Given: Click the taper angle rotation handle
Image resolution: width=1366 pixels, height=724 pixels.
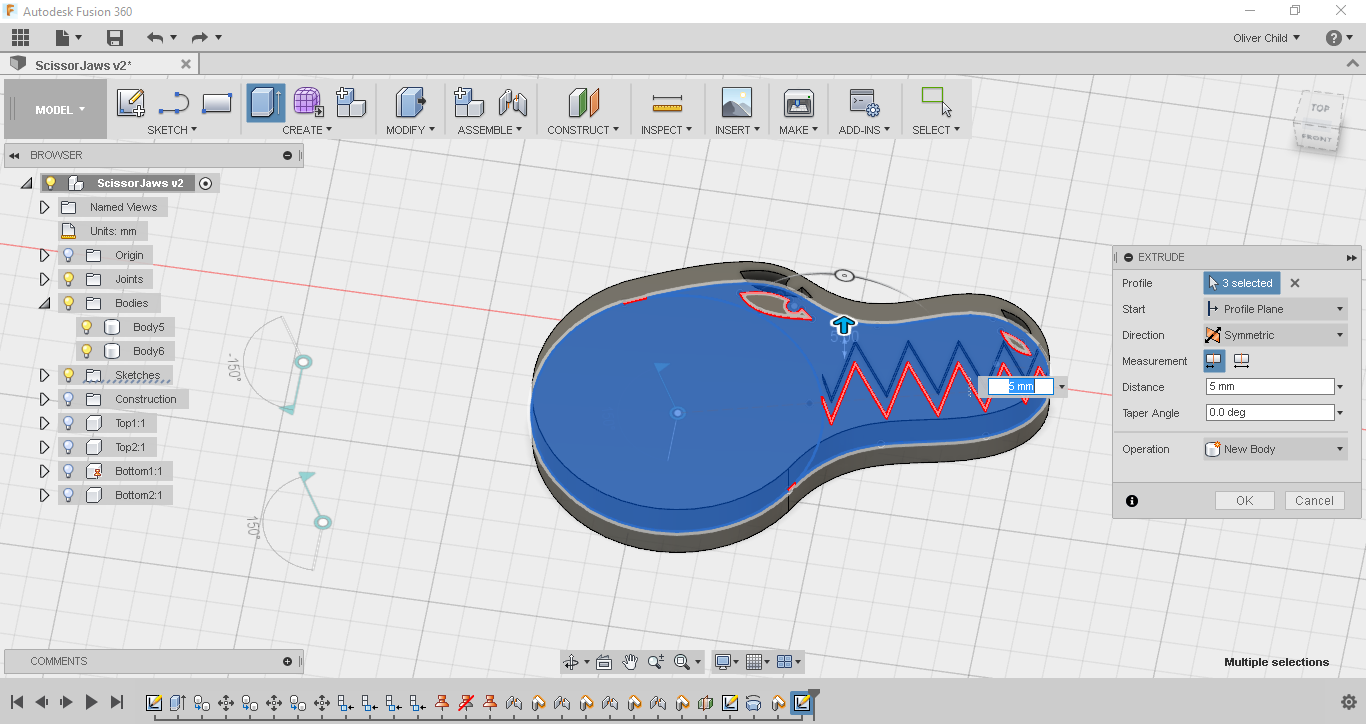Looking at the screenshot, I should click(843, 275).
